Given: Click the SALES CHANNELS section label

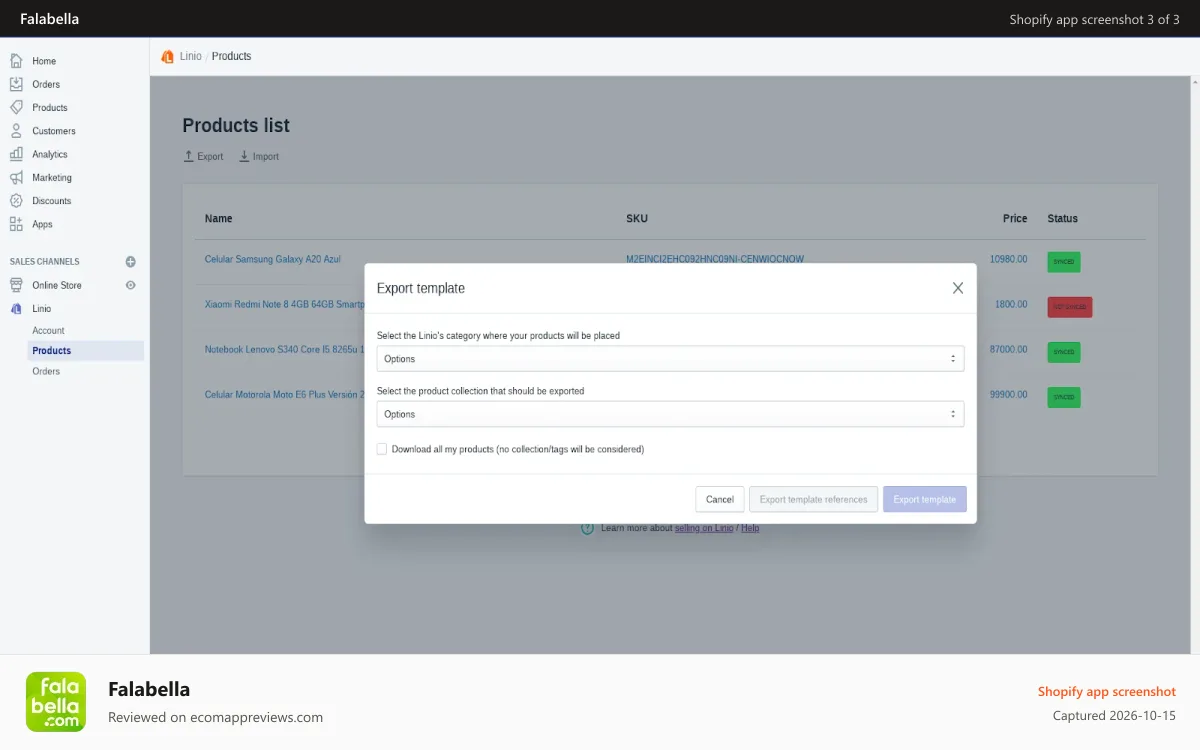Looking at the screenshot, I should (x=44, y=262).
